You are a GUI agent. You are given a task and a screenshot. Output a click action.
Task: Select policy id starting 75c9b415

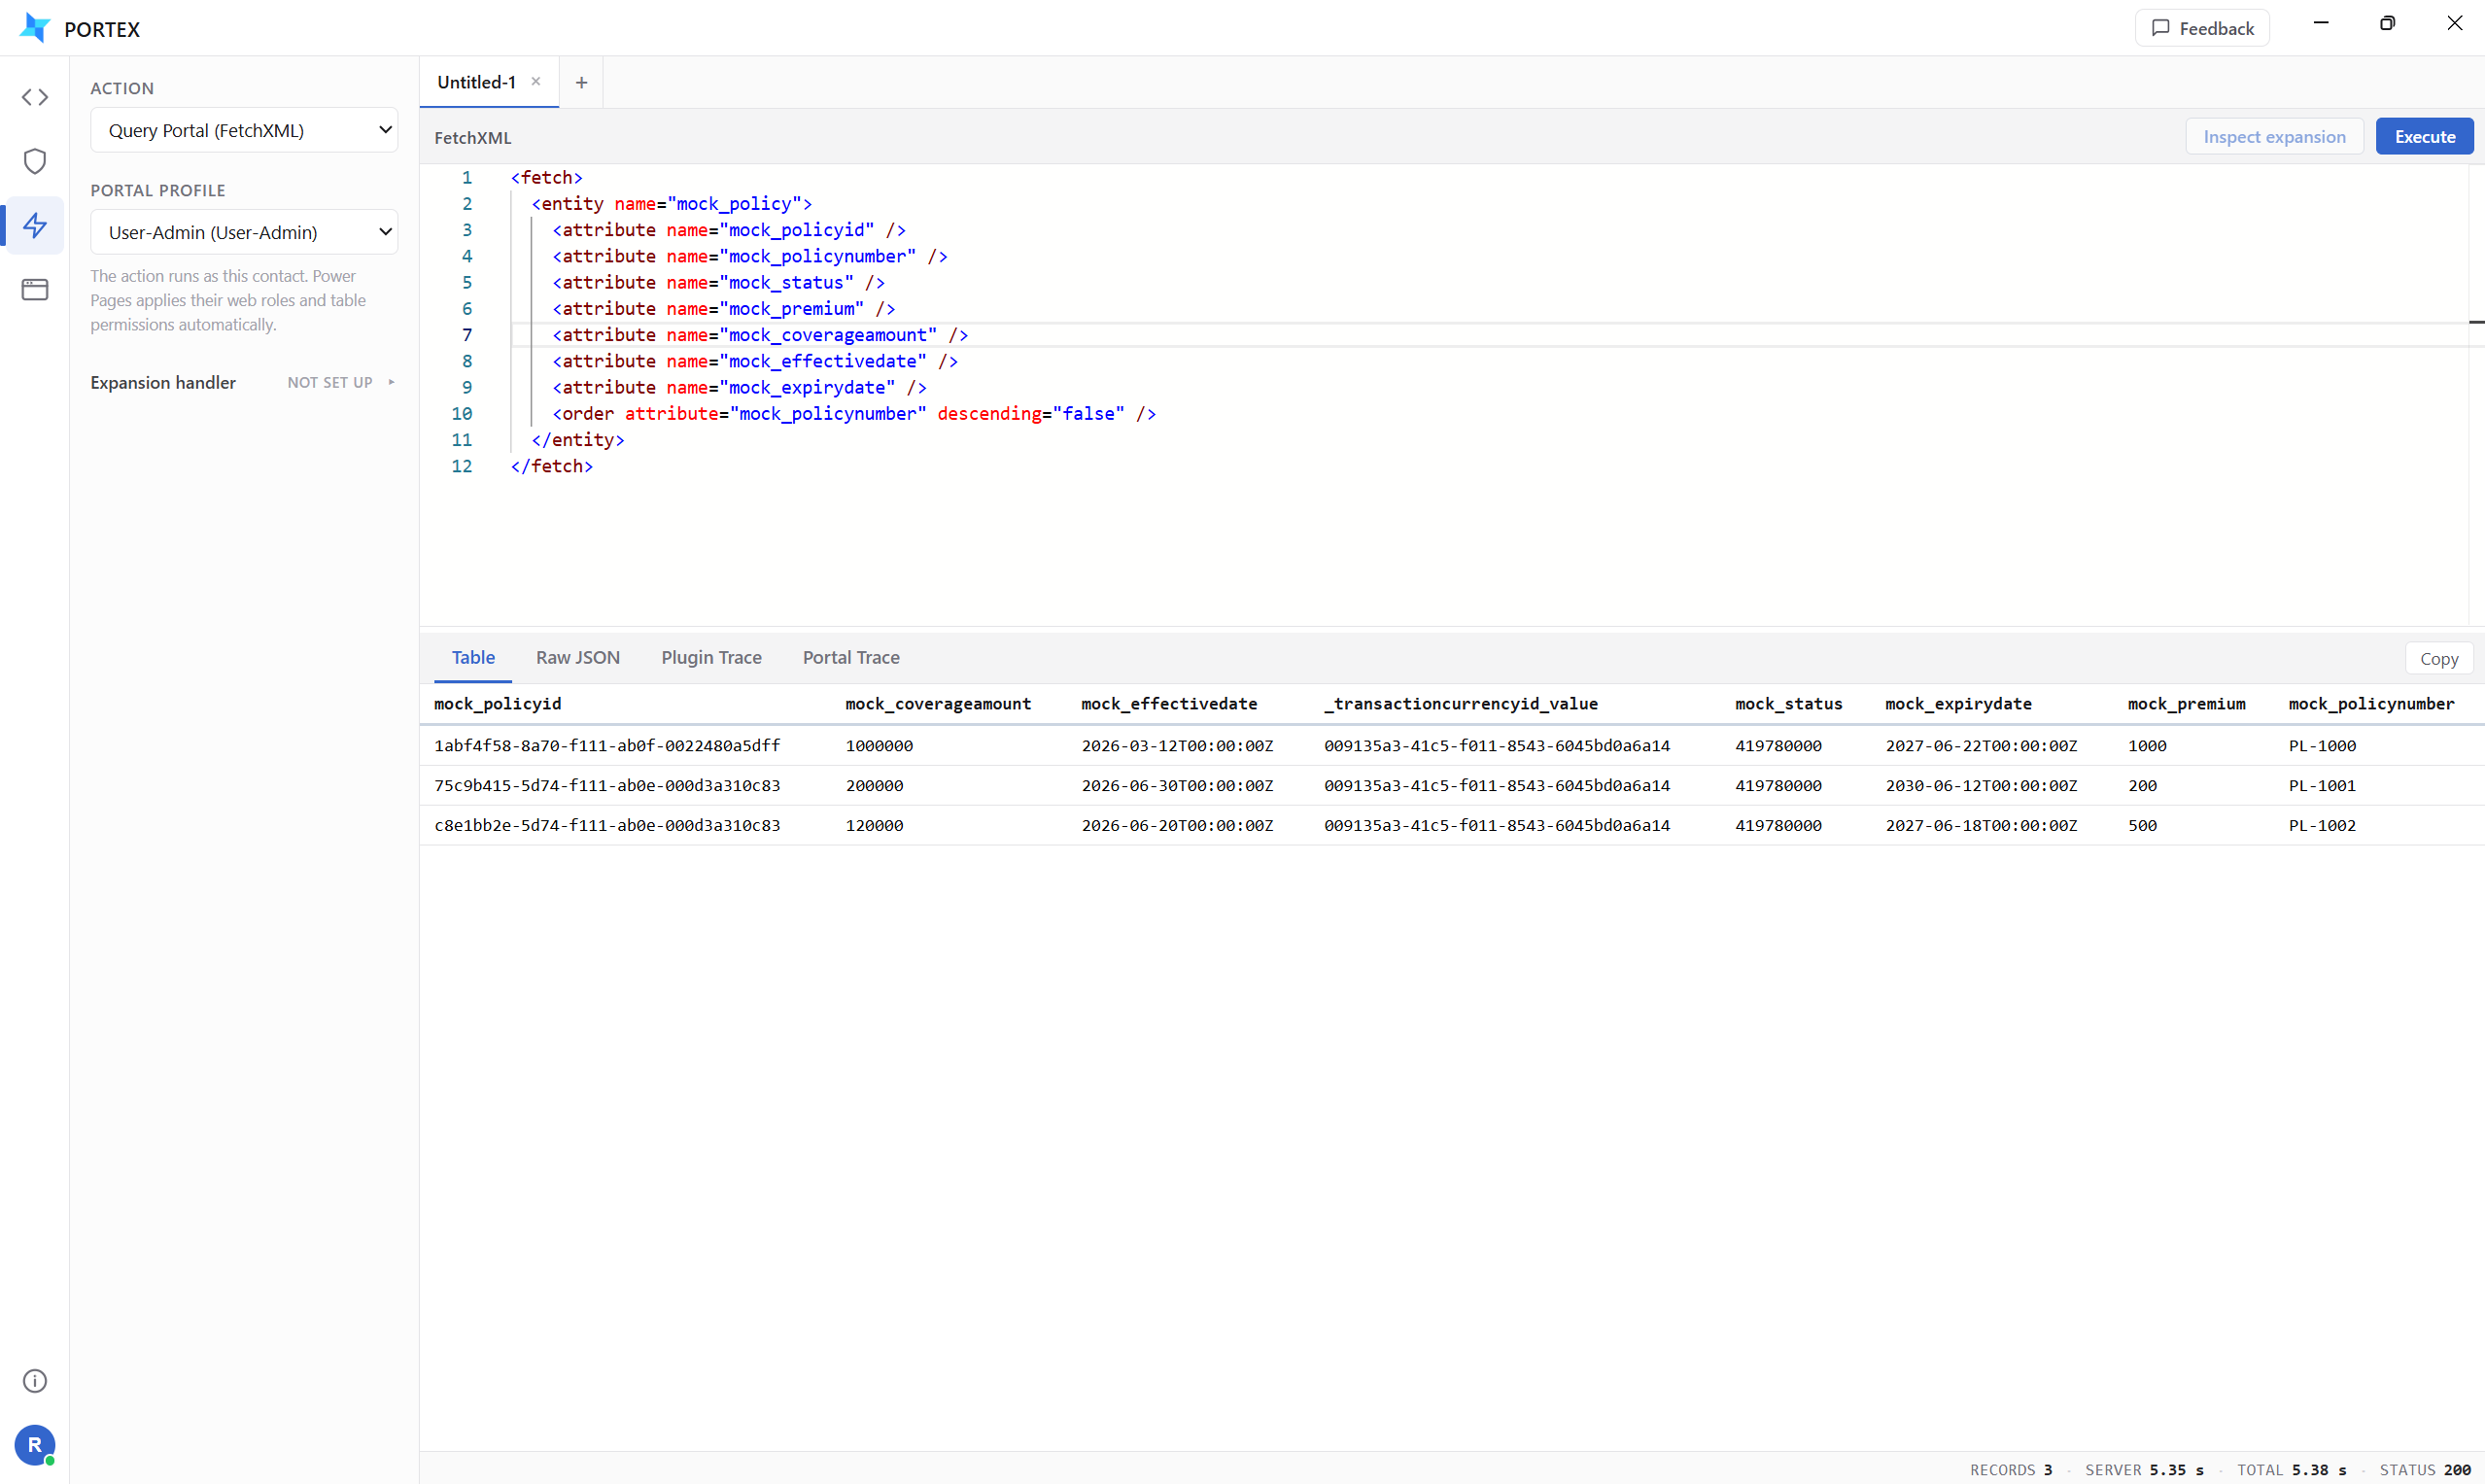tap(607, 785)
